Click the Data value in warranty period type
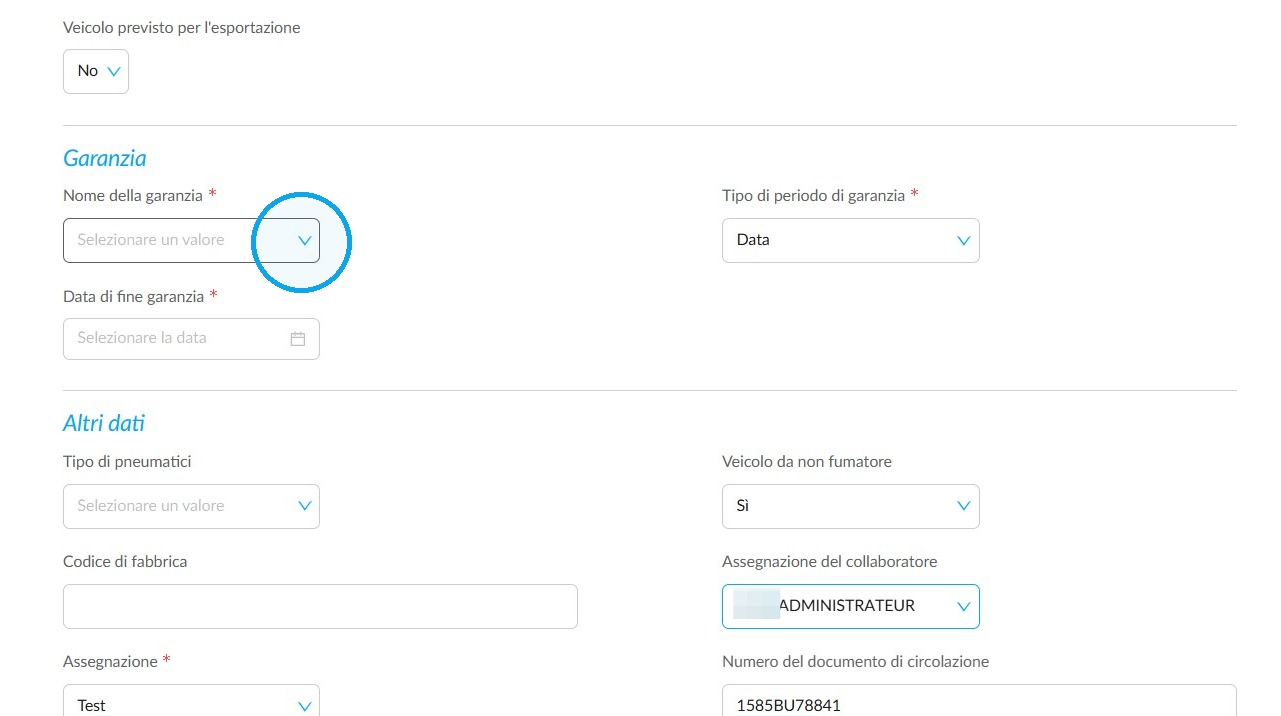This screenshot has height=716, width=1281. 753,240
